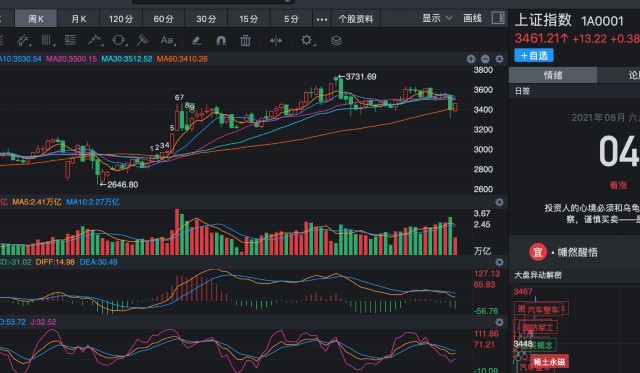Click the DEA:30.49 MACD label
The image size is (640, 373).
[x=98, y=262]
